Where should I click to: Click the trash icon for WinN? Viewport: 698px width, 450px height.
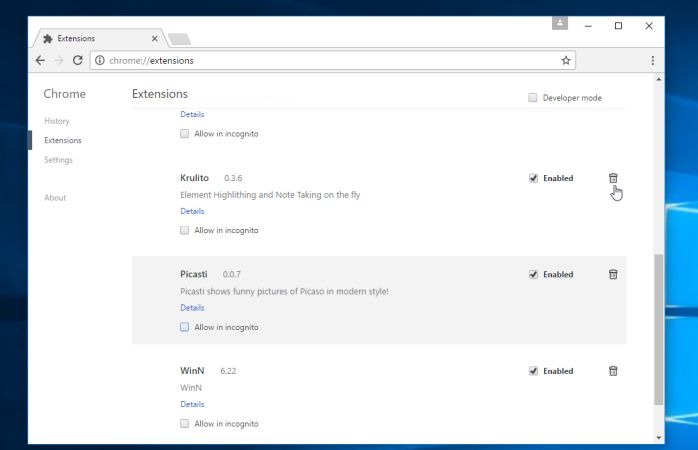click(x=613, y=371)
